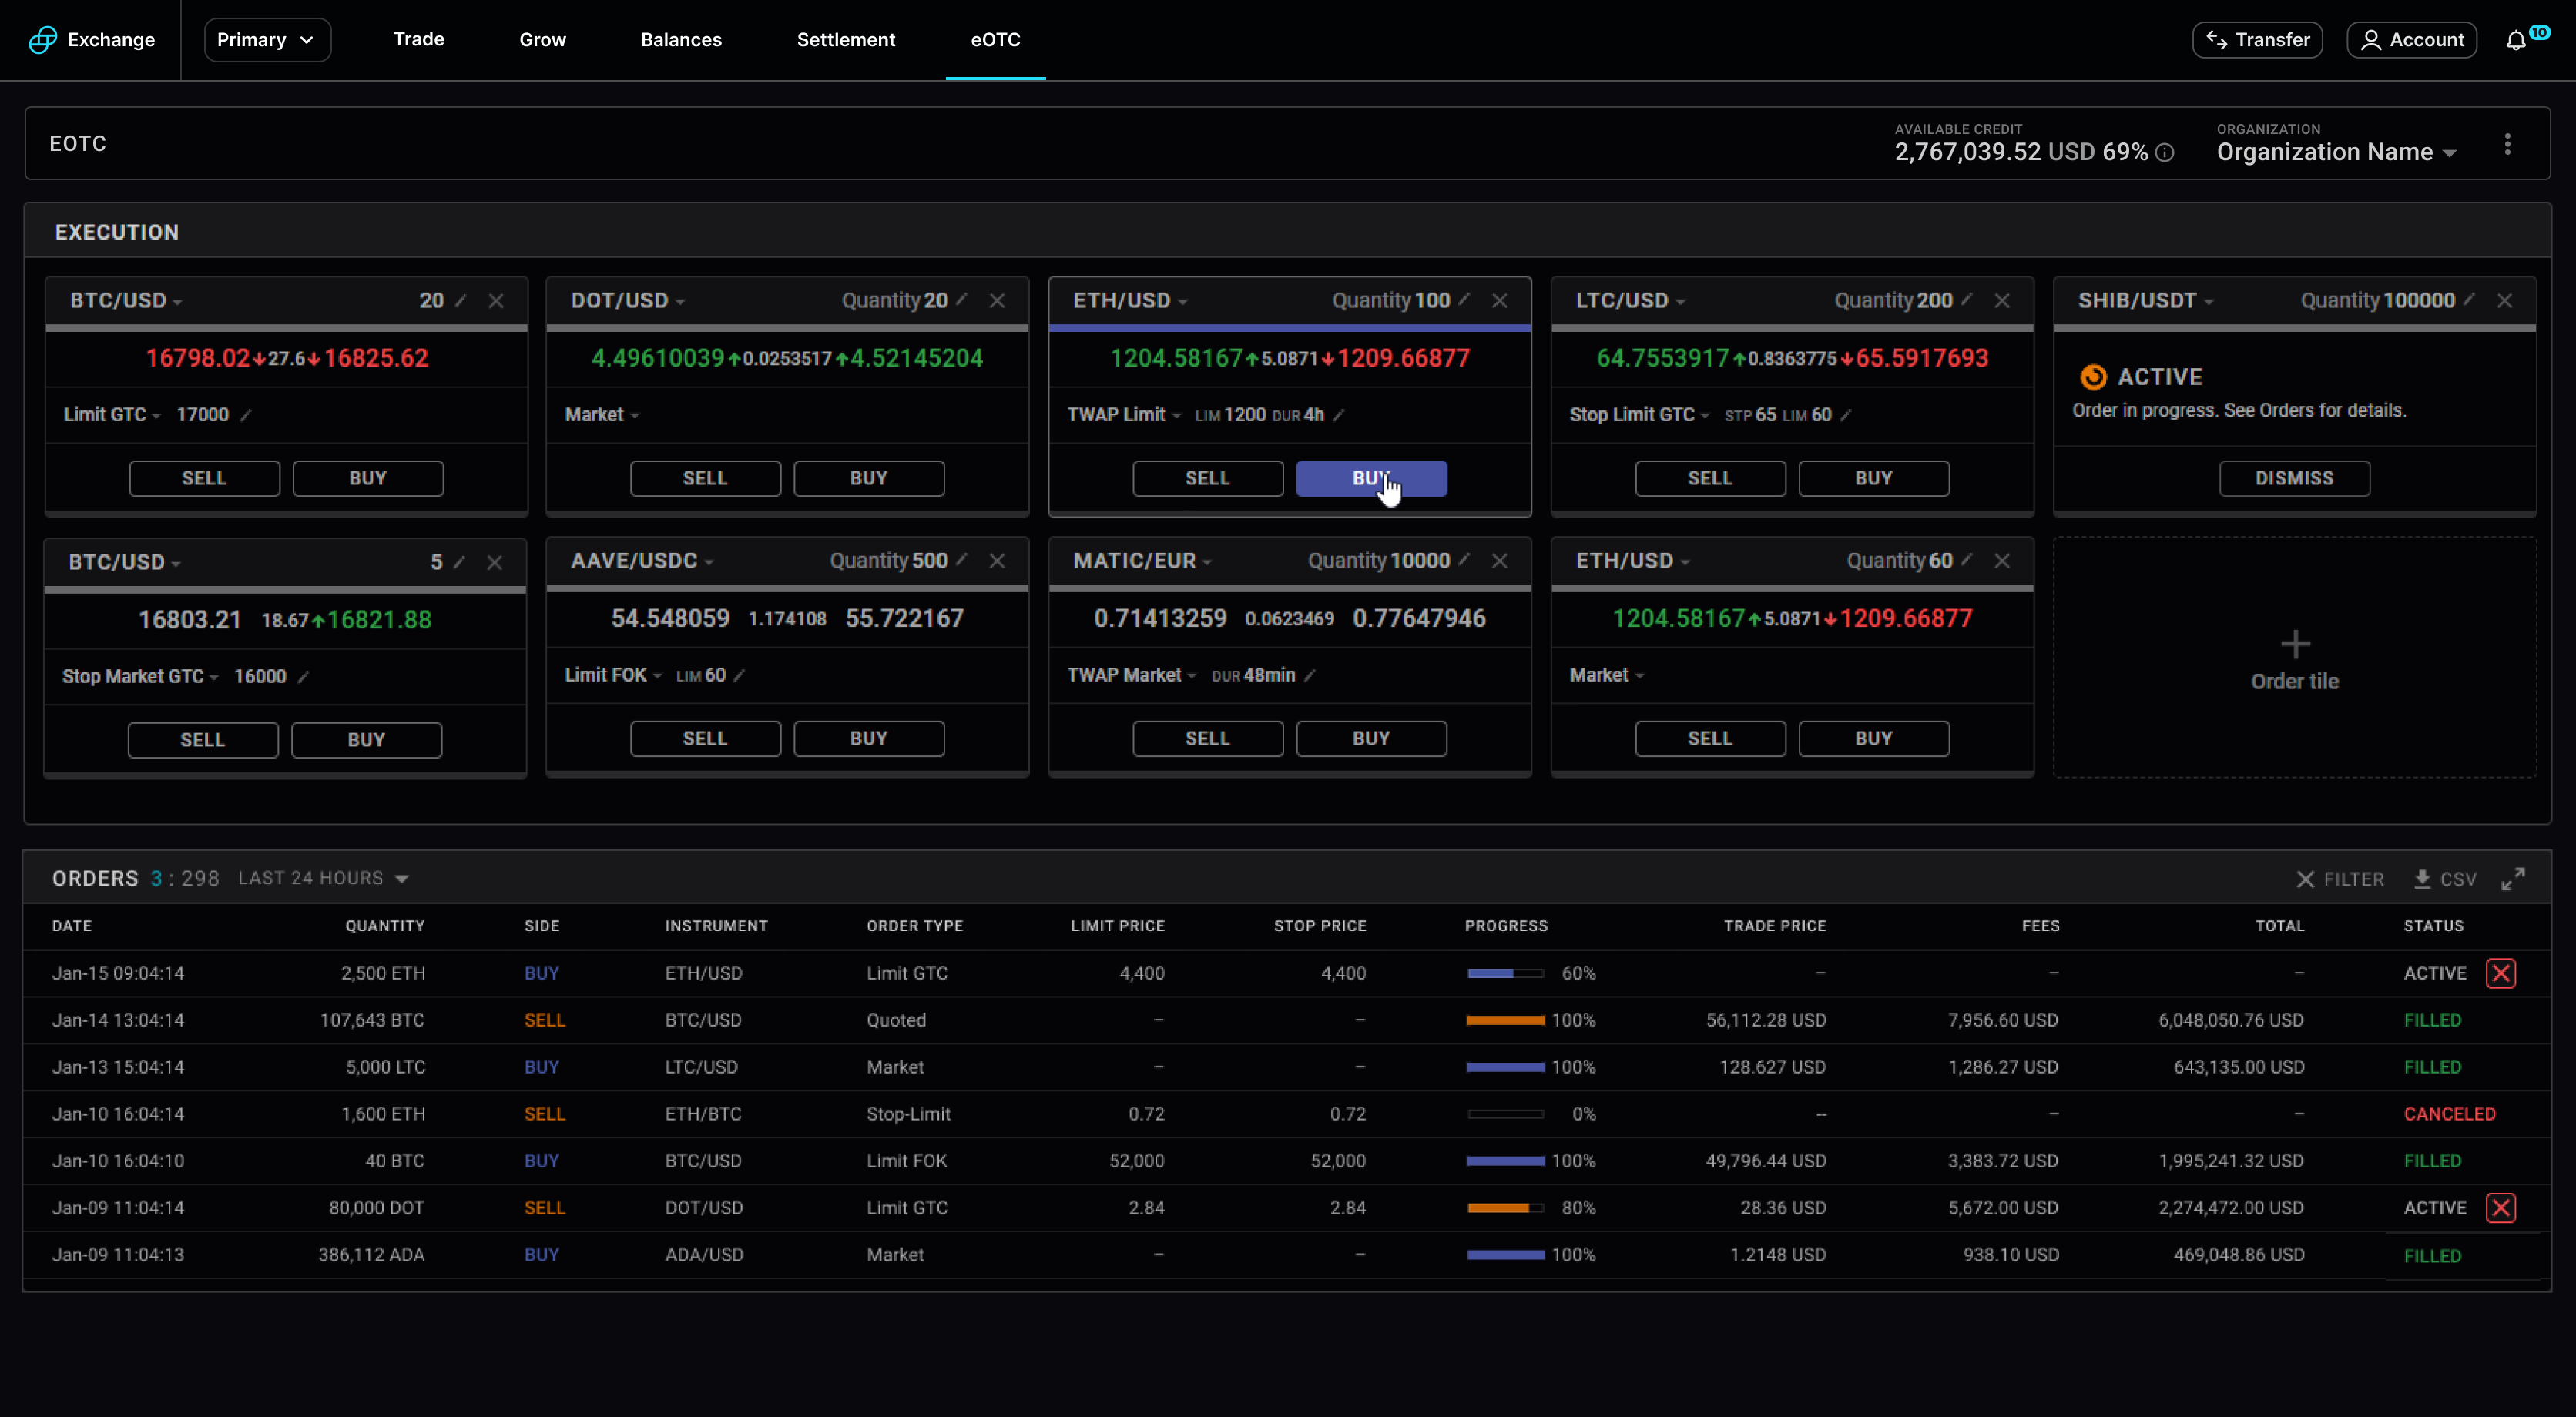The image size is (2576, 1417).
Task: Open TWAP Market order type dropdown
Action: tap(1131, 675)
